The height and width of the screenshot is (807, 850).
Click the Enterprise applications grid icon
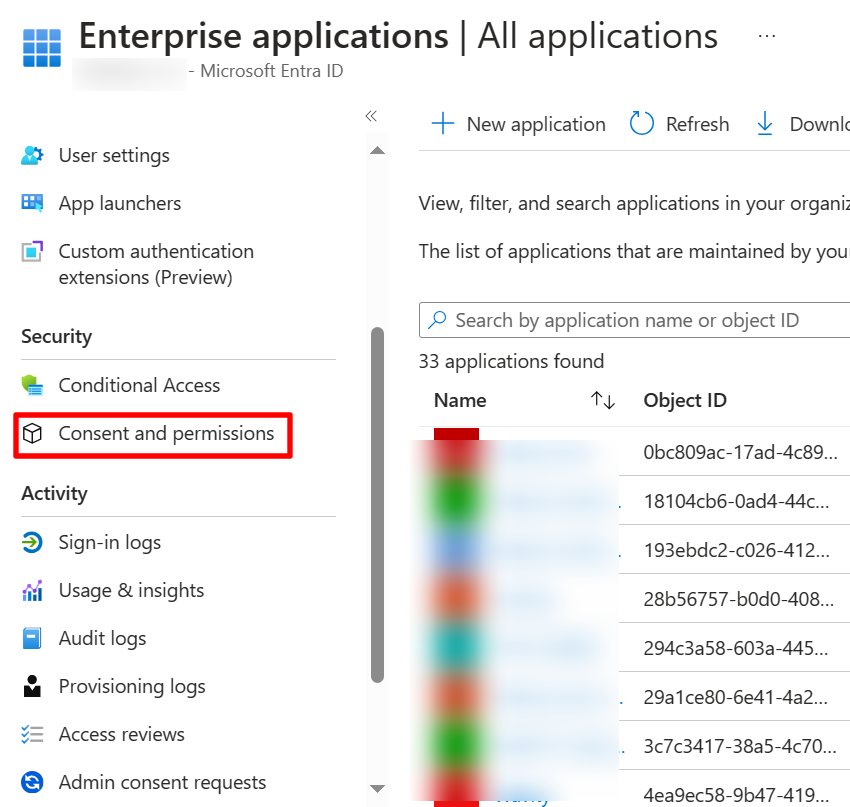point(42,48)
